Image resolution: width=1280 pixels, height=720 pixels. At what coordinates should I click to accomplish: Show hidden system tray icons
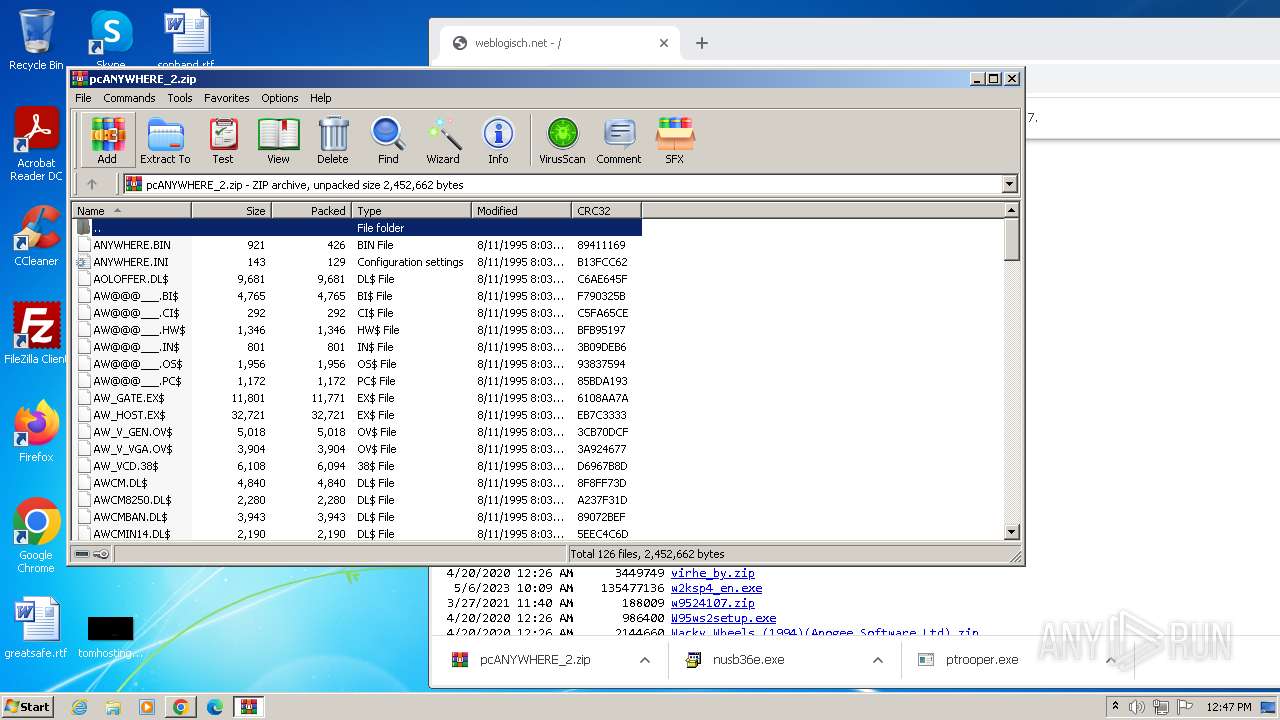tap(1115, 707)
